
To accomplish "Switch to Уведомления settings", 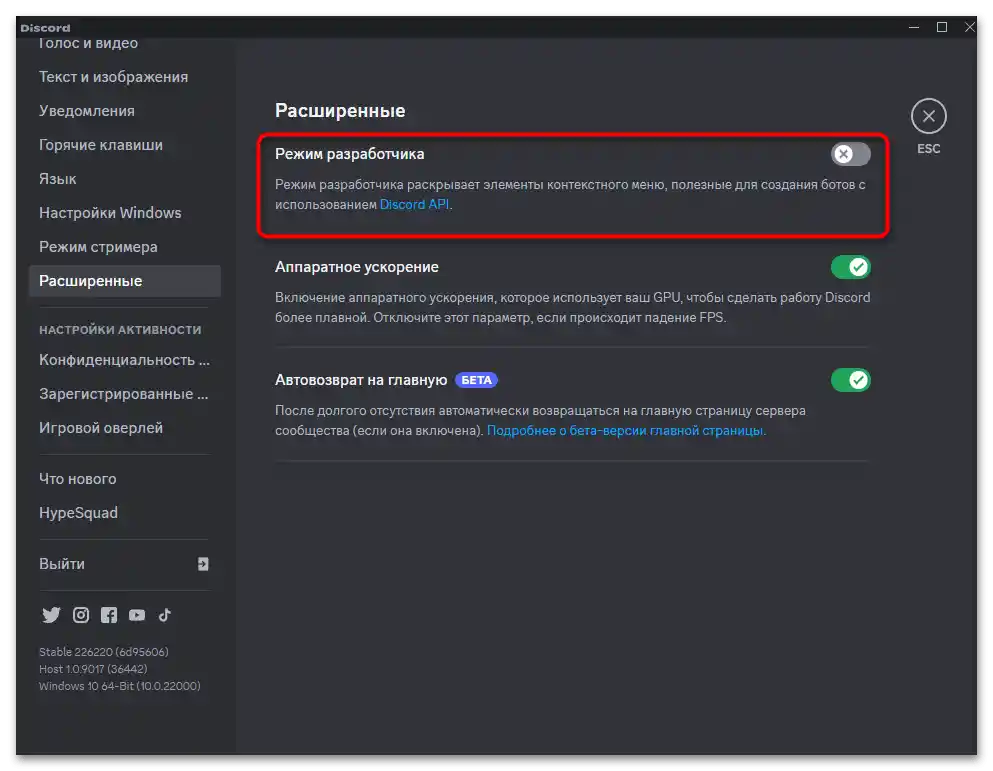I will pyautogui.click(x=86, y=110).
